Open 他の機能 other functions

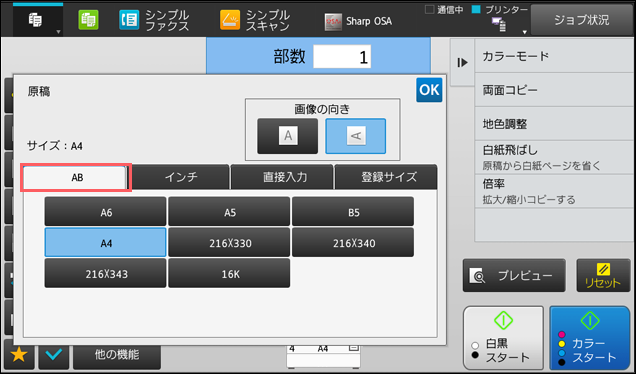pos(117,356)
